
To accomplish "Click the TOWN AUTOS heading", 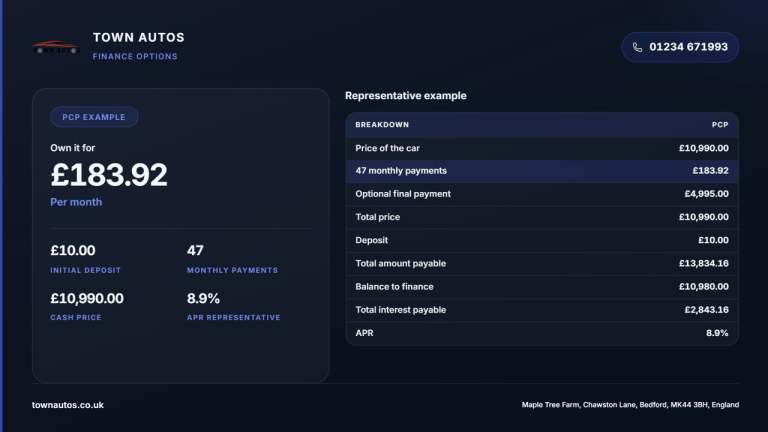I will point(139,37).
